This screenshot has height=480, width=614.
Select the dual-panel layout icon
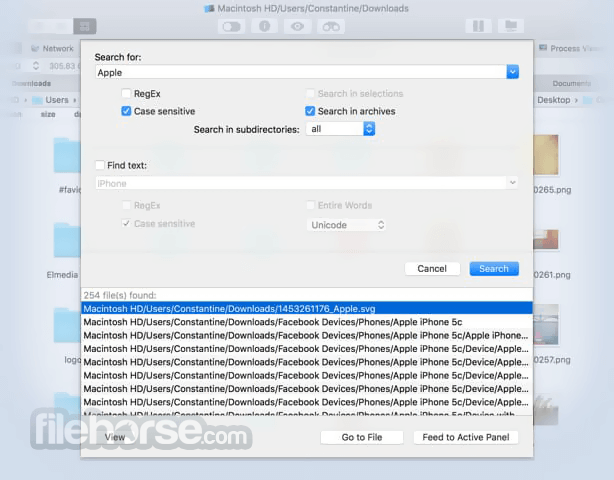tap(478, 26)
